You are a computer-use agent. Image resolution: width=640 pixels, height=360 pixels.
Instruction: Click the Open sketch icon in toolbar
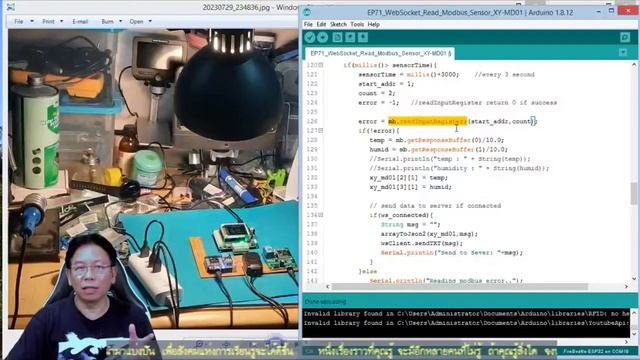click(350, 38)
